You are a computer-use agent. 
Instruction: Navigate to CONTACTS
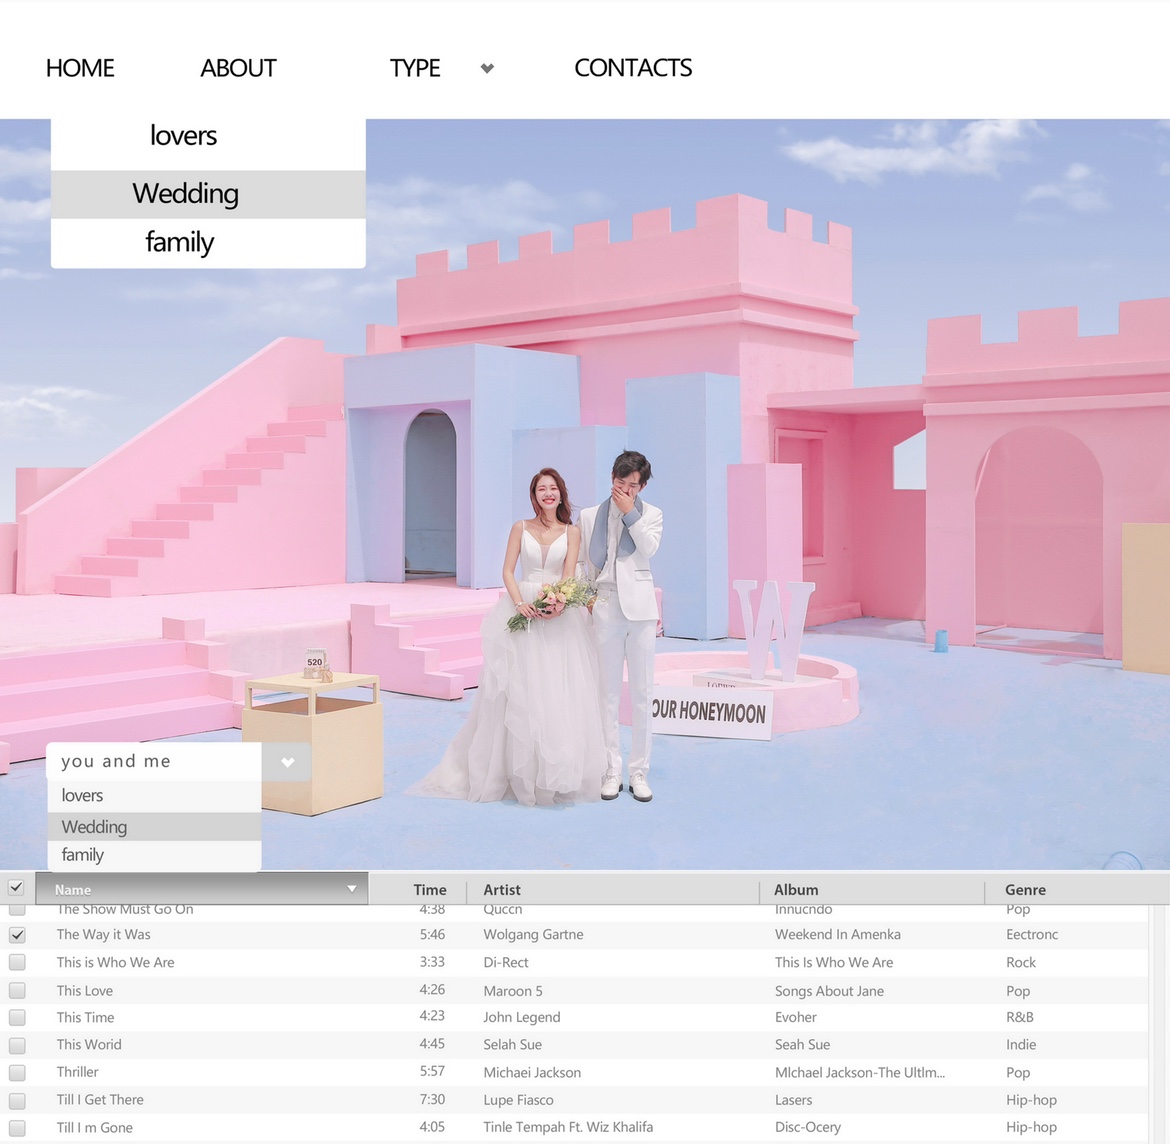(x=633, y=68)
